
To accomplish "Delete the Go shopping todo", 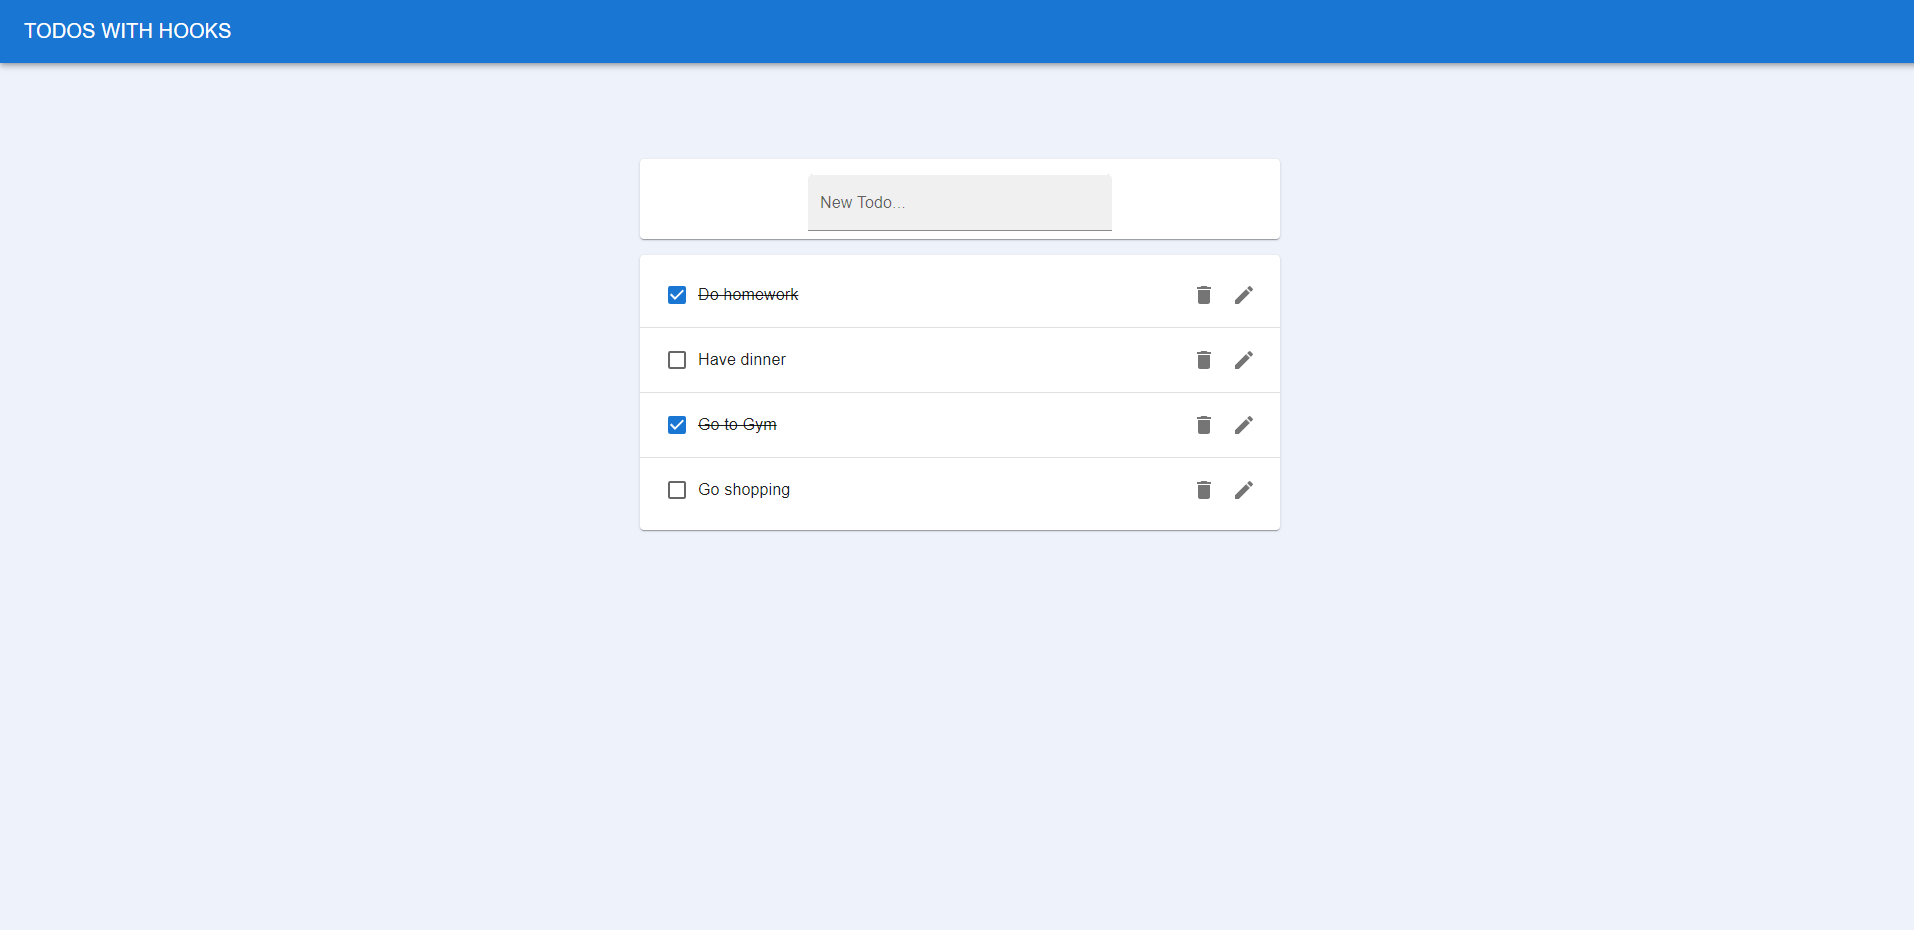I will pyautogui.click(x=1204, y=490).
